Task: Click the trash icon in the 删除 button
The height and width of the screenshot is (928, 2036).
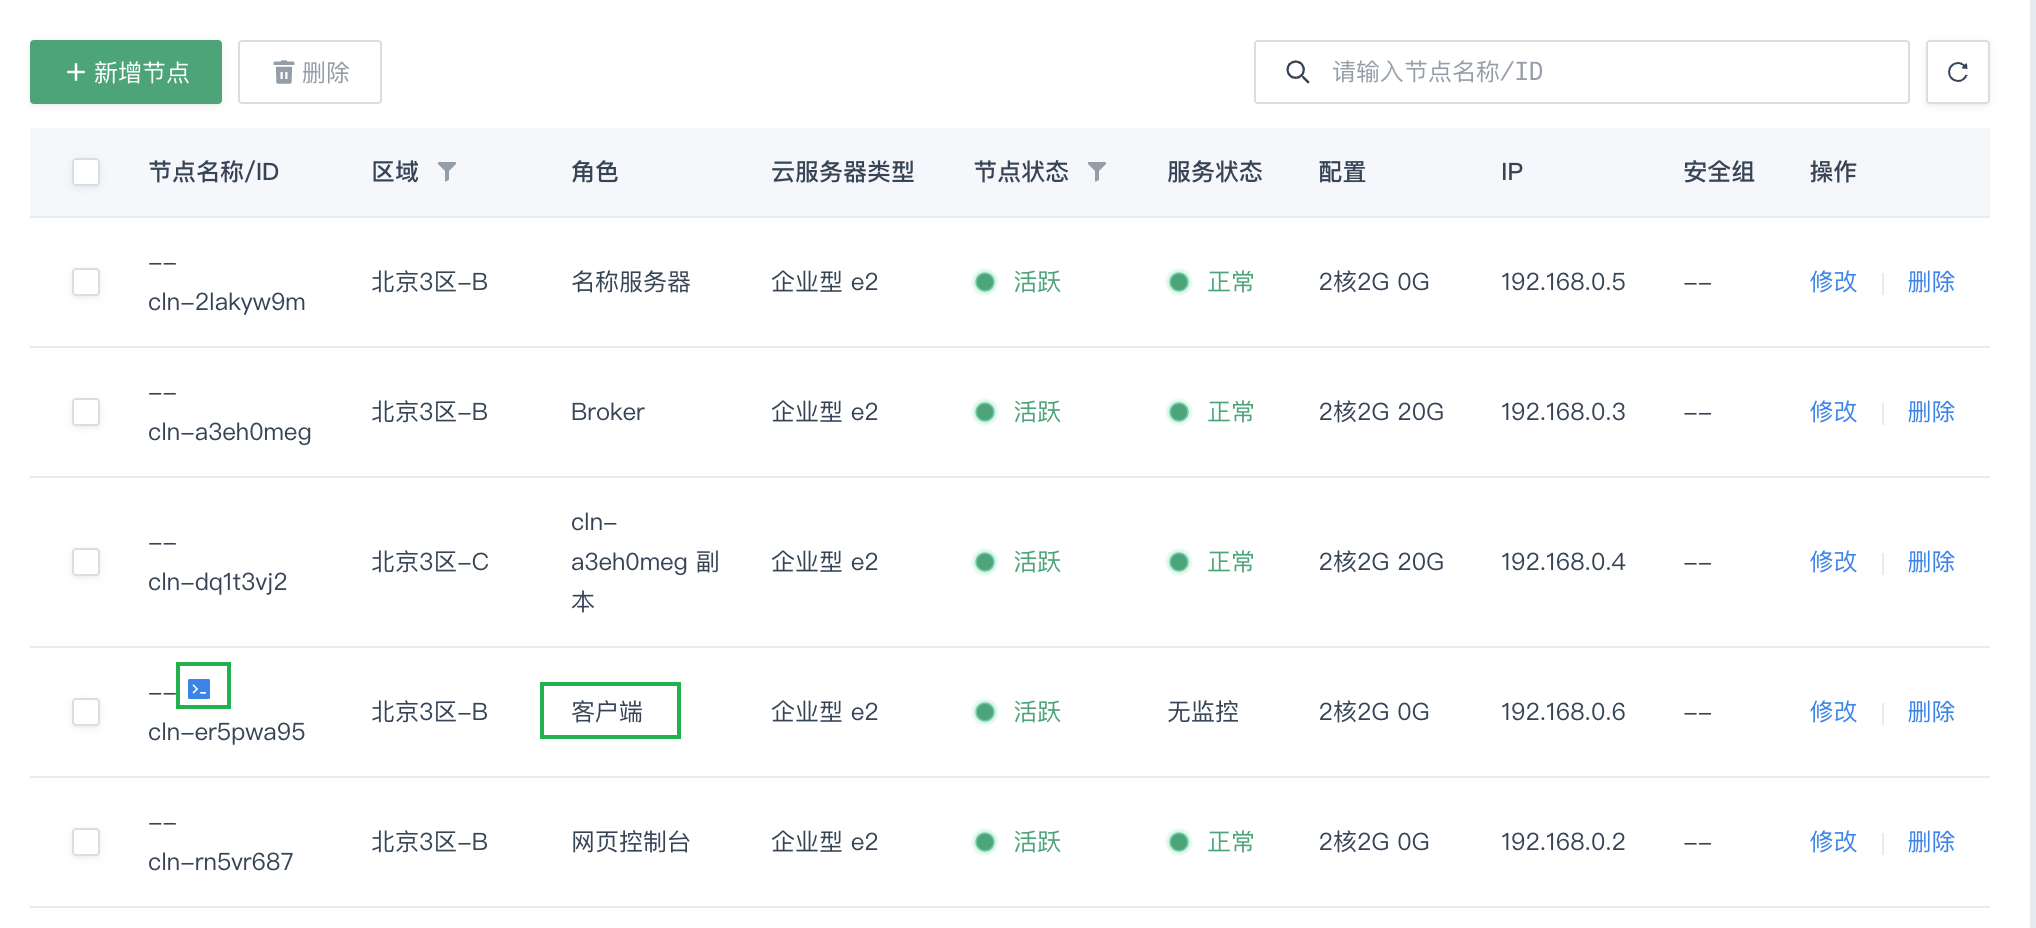Action: point(283,71)
